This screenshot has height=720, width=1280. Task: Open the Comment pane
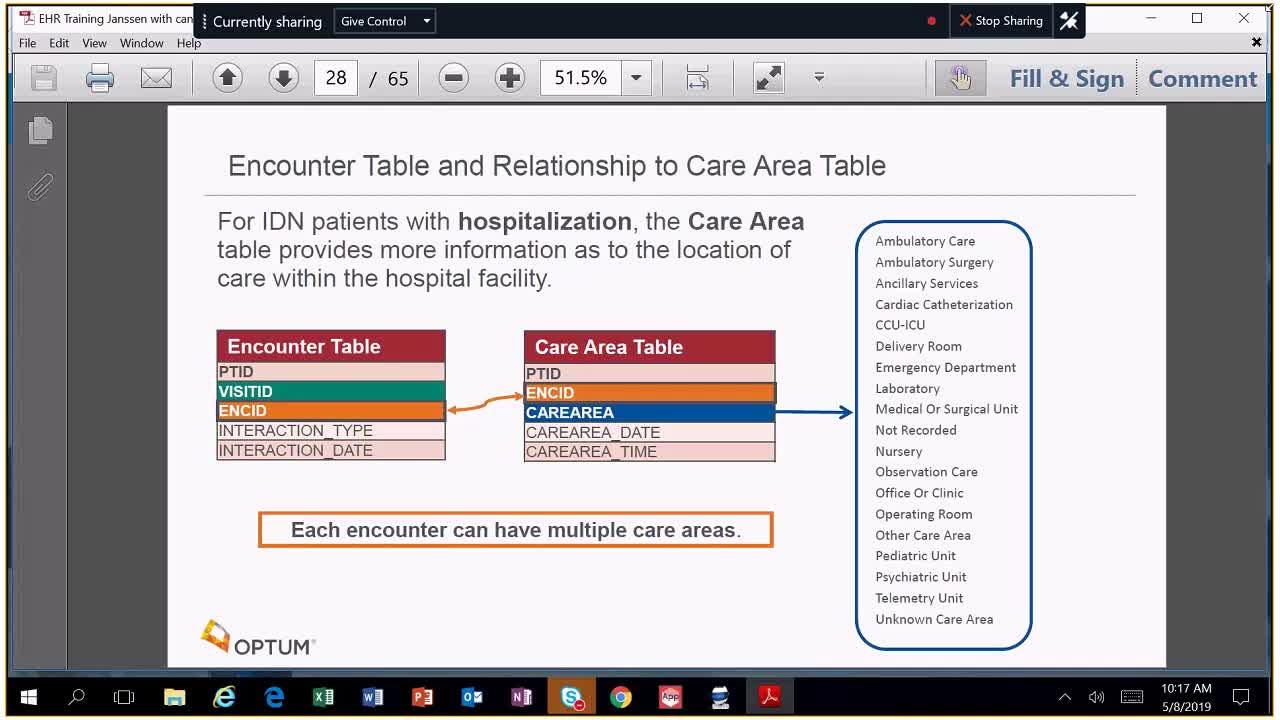[x=1202, y=78]
